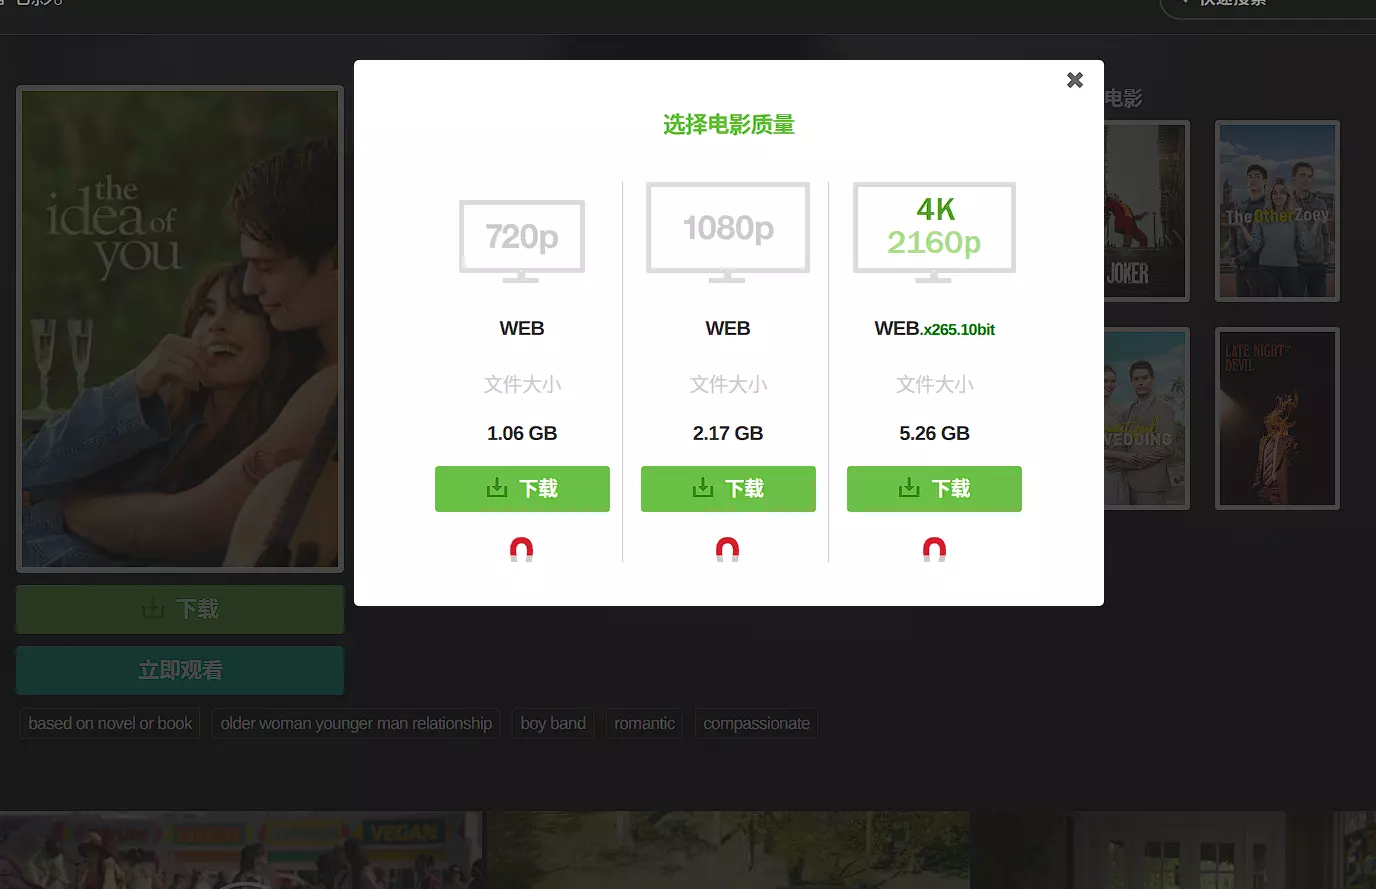Select the 'older woman younger man relationship' tag
The image size is (1376, 889).
[x=356, y=724]
